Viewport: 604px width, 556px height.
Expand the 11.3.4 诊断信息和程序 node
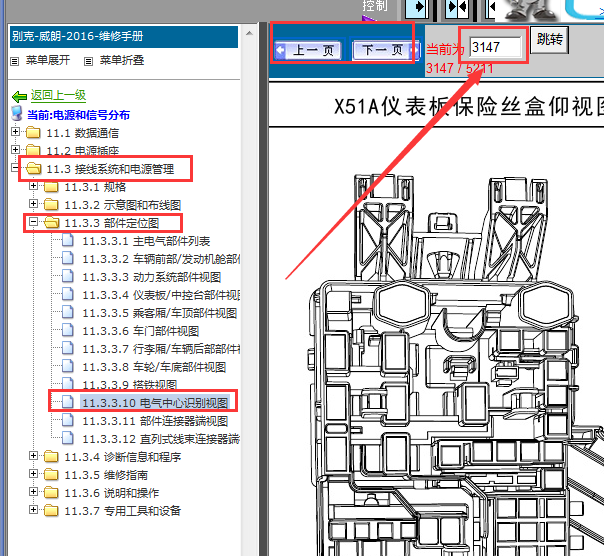click(x=34, y=455)
